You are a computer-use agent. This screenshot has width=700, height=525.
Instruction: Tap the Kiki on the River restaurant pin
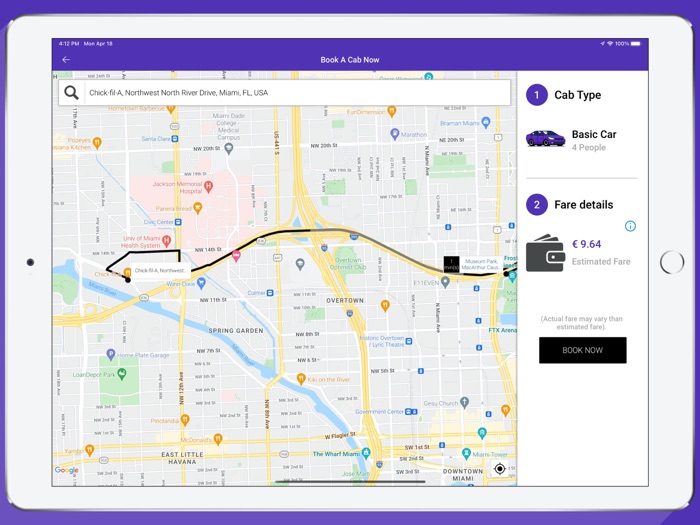point(301,379)
